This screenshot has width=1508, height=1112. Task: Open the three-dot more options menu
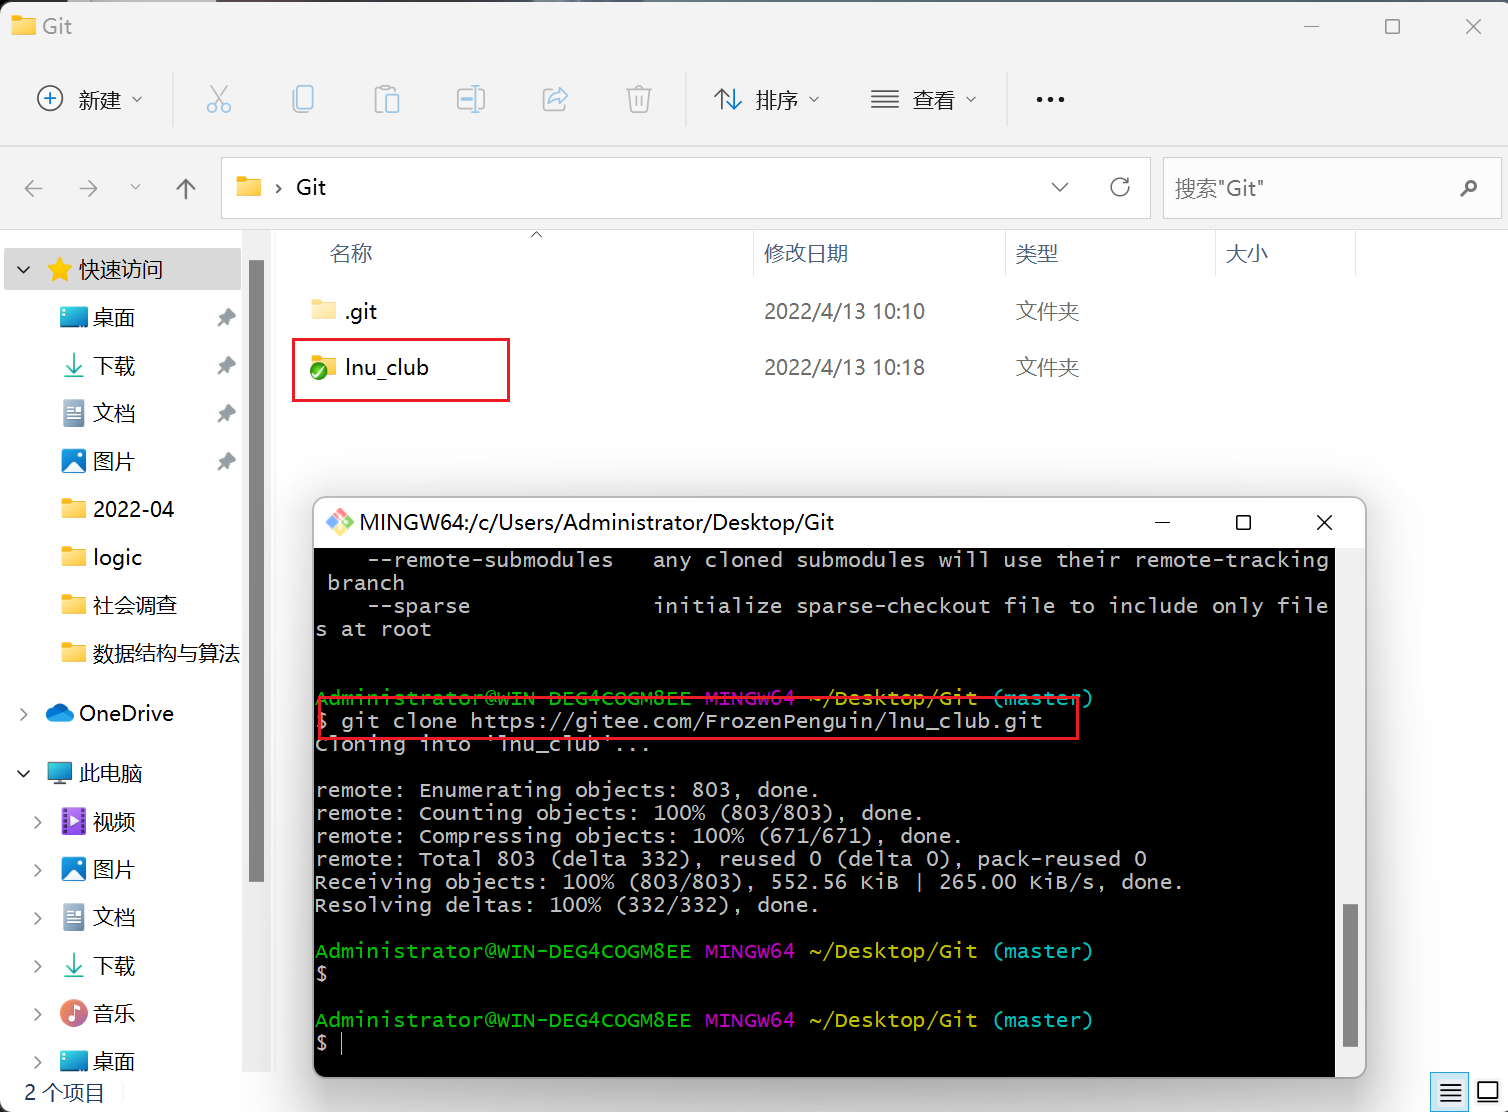click(1050, 99)
